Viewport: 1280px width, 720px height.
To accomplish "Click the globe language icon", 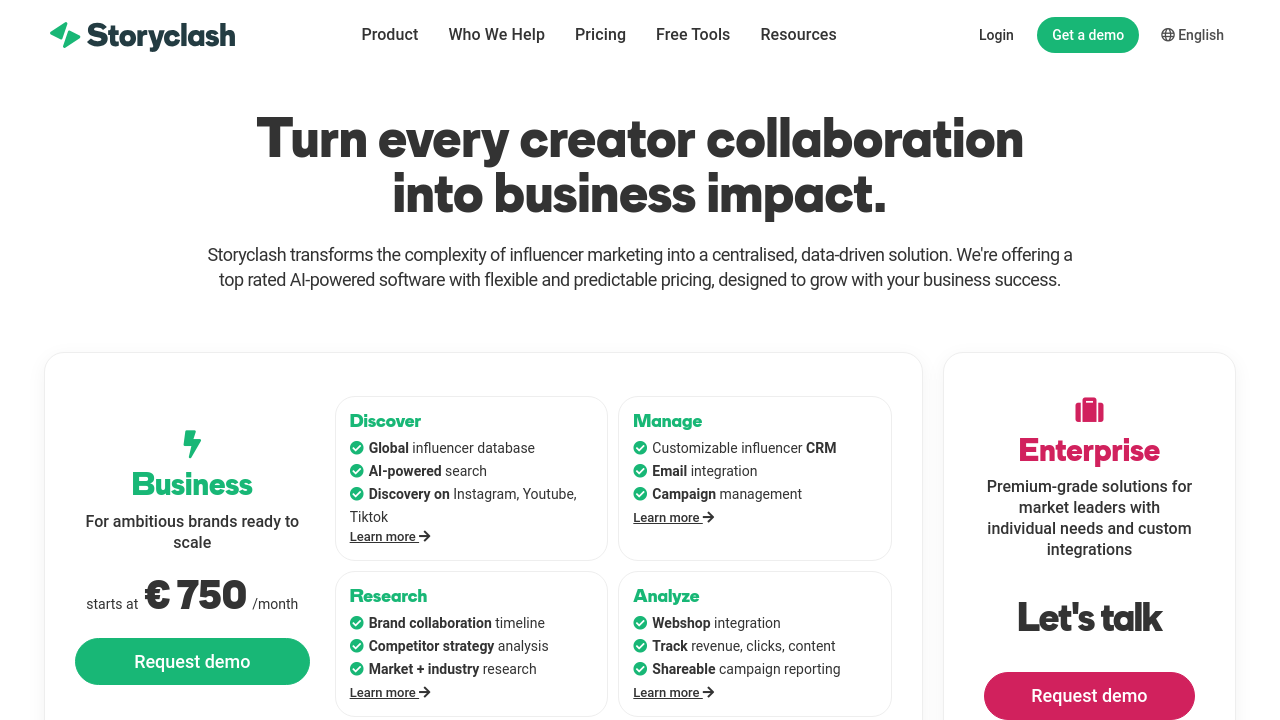I will coord(1167,35).
